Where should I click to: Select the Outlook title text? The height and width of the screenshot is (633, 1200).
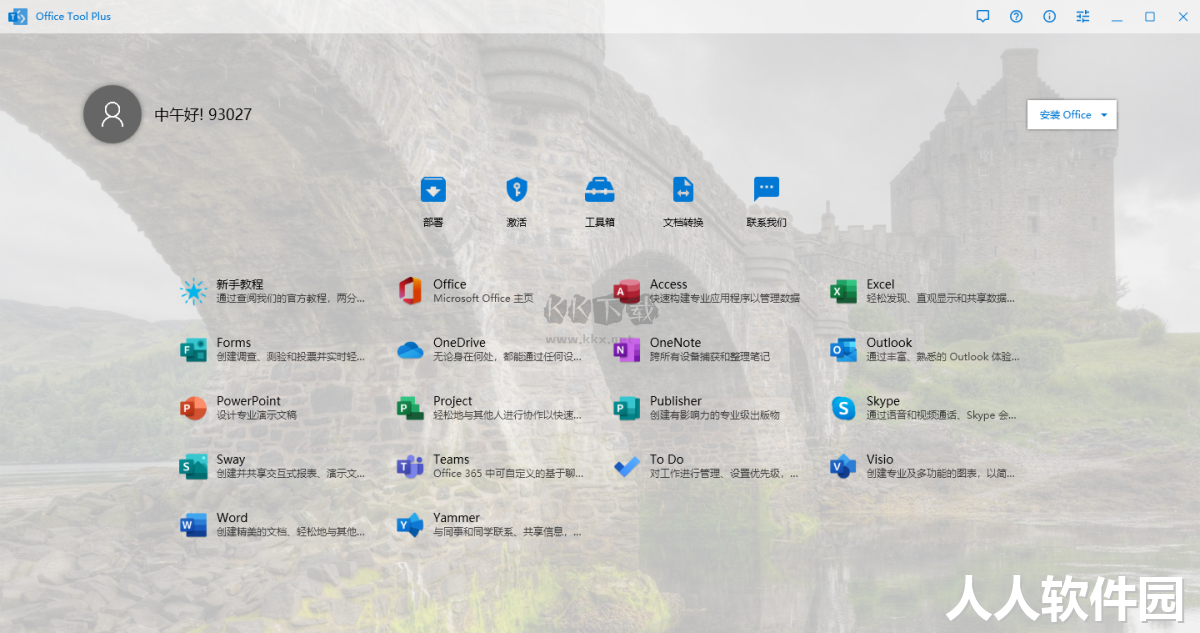(889, 342)
